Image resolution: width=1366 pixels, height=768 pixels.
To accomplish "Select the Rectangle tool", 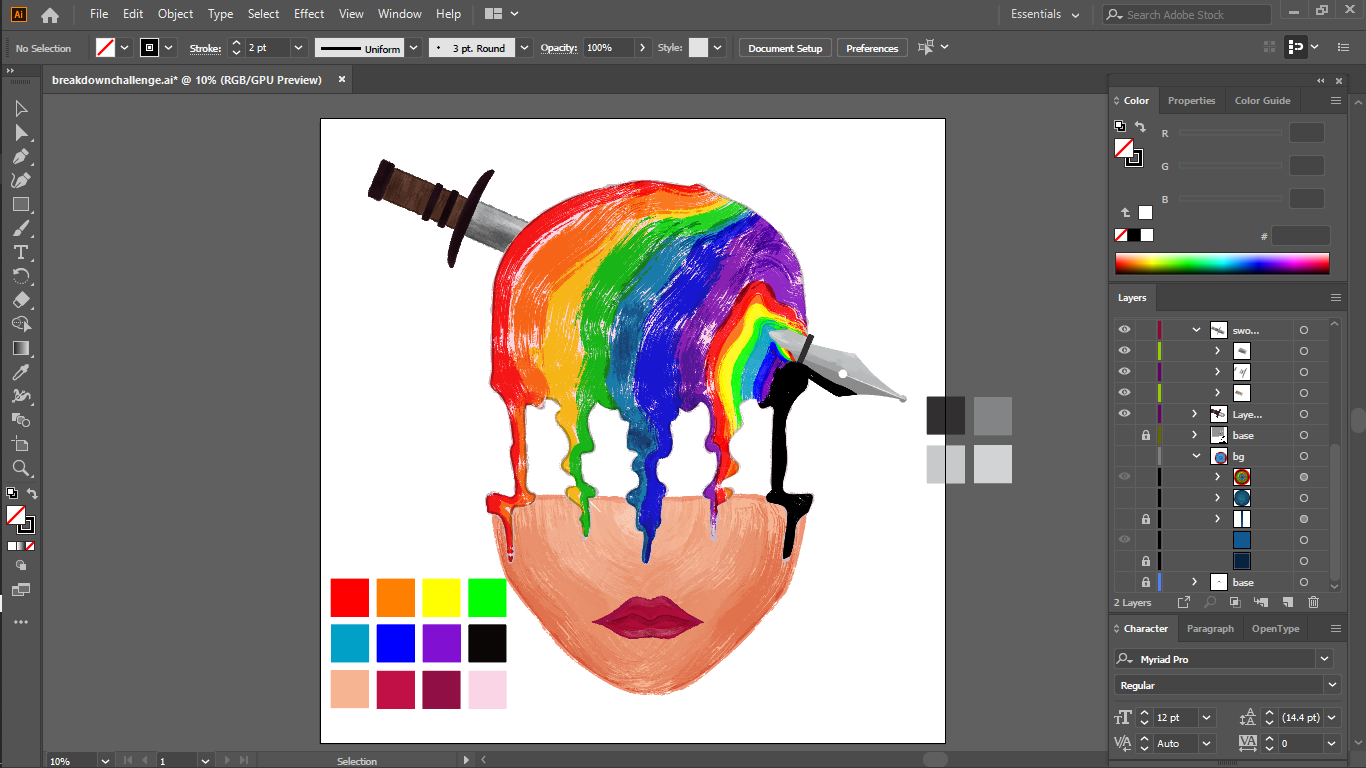I will 21,204.
